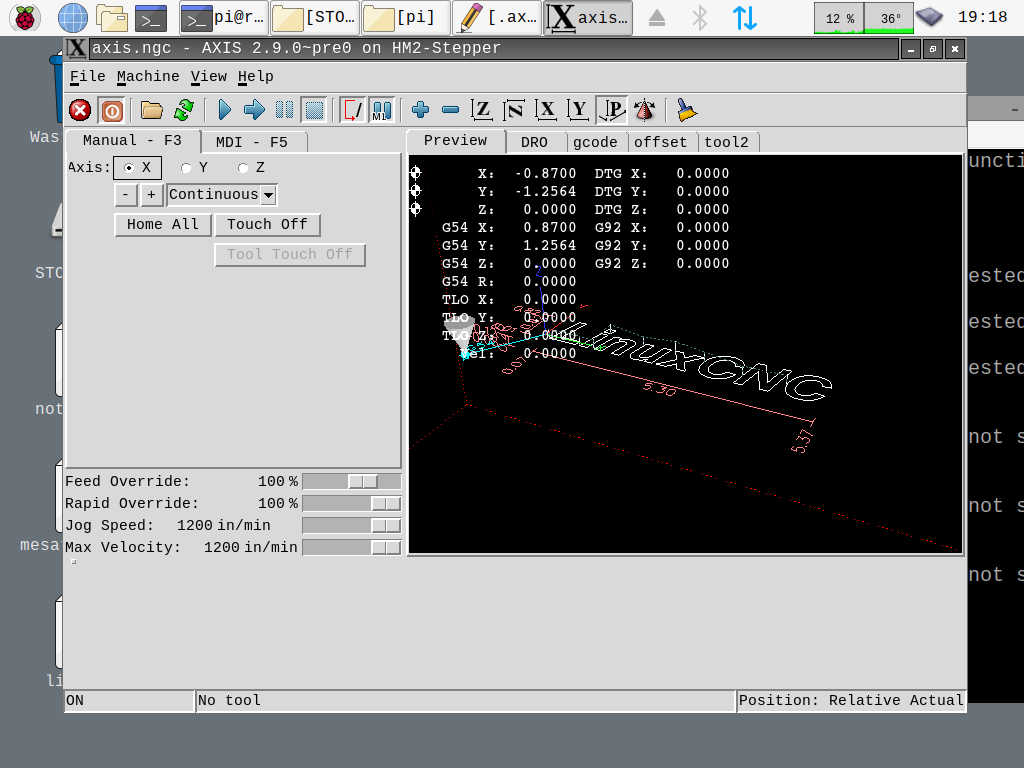Open a G-code file icon

[152, 110]
